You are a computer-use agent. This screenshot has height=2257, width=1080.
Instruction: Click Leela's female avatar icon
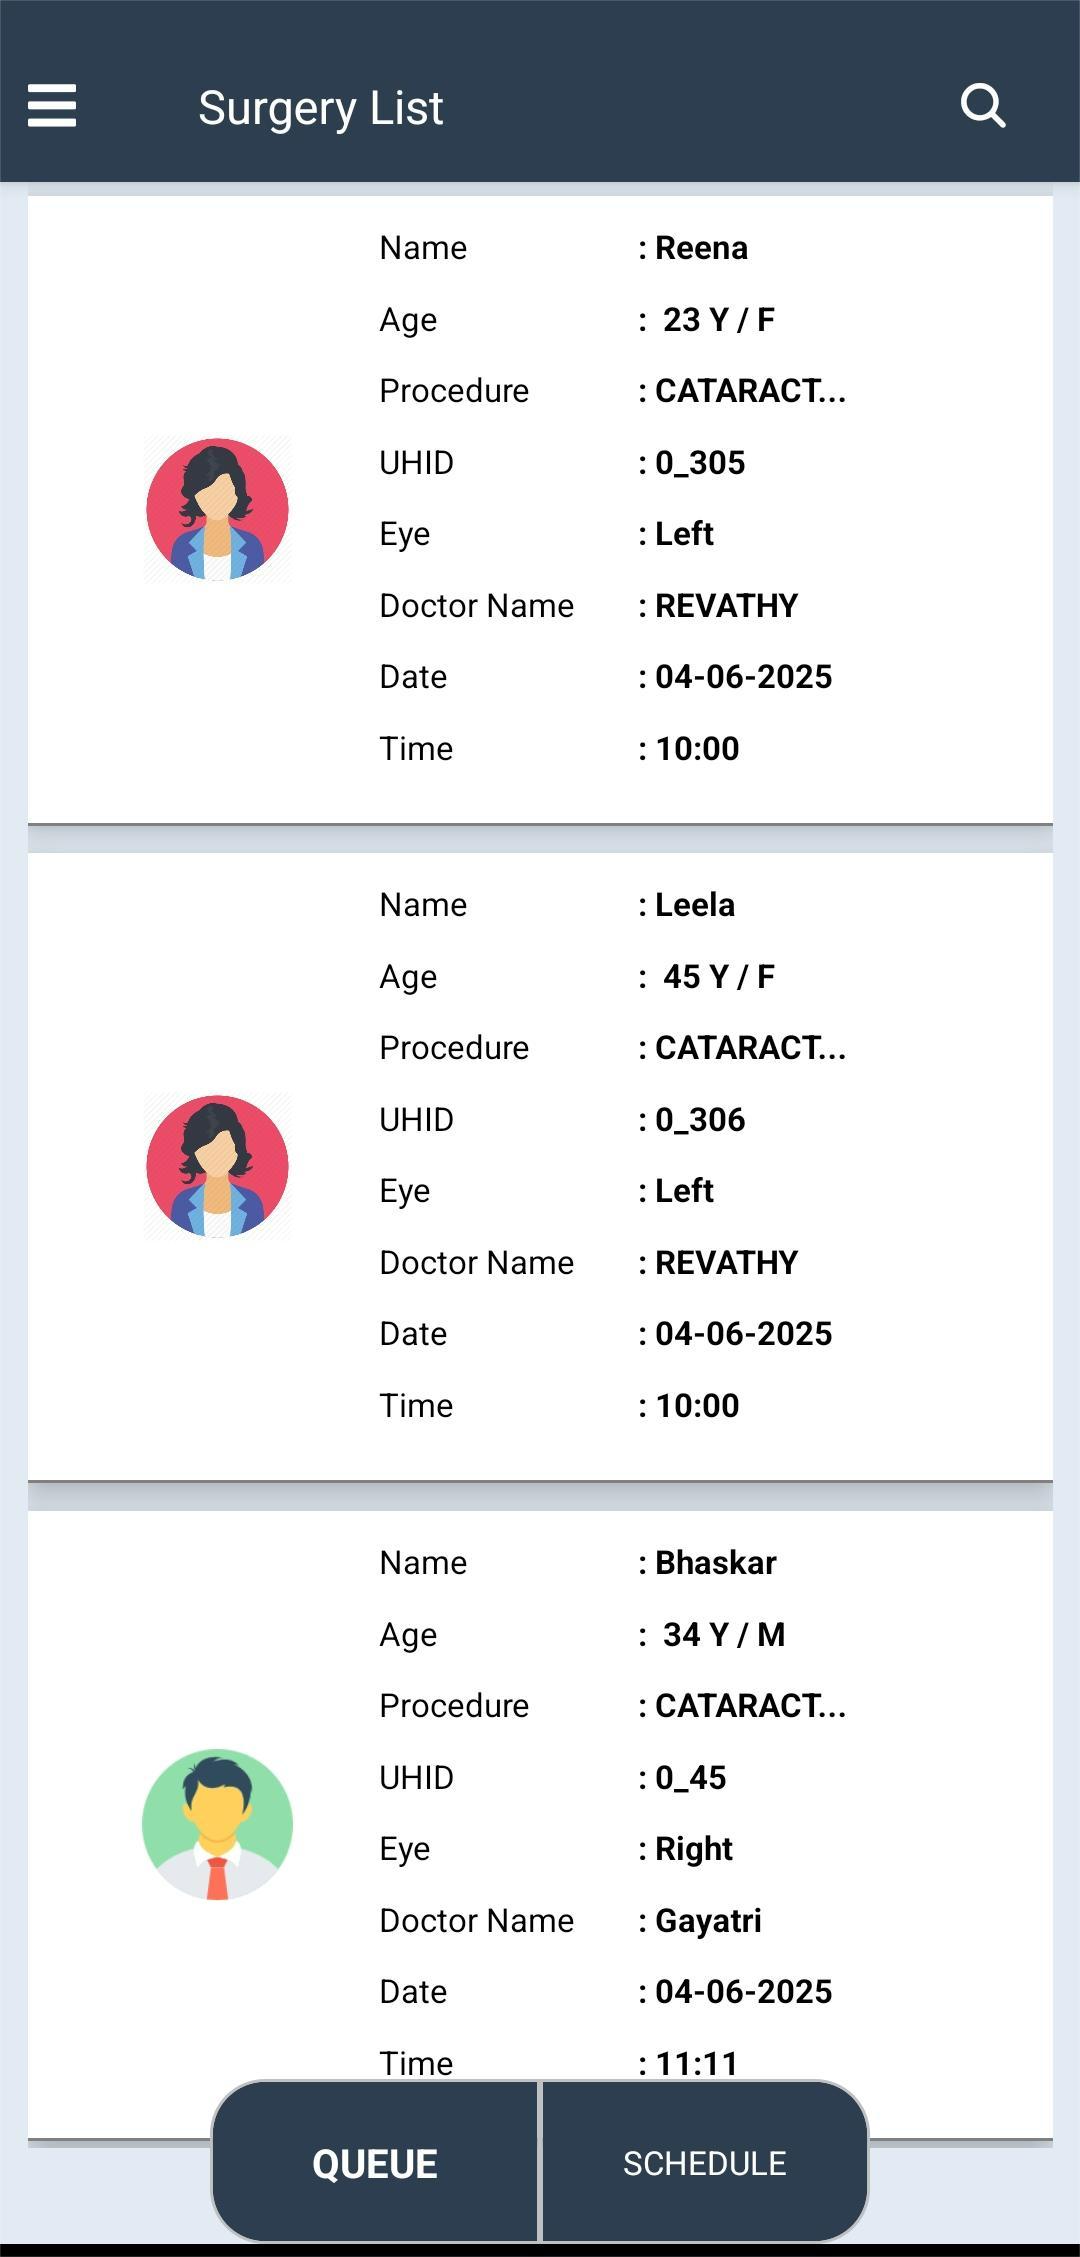[217, 1166]
